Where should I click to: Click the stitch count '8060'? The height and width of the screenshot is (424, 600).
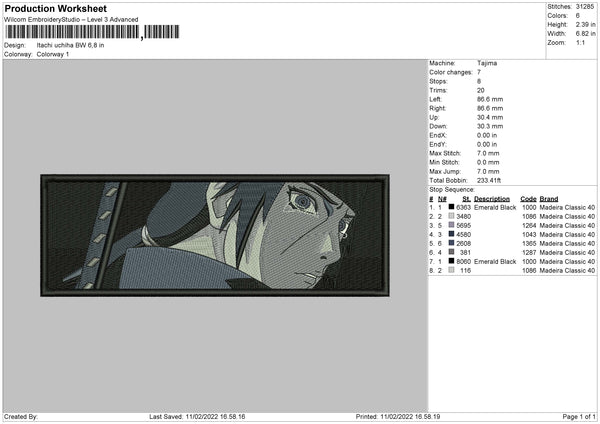(463, 261)
